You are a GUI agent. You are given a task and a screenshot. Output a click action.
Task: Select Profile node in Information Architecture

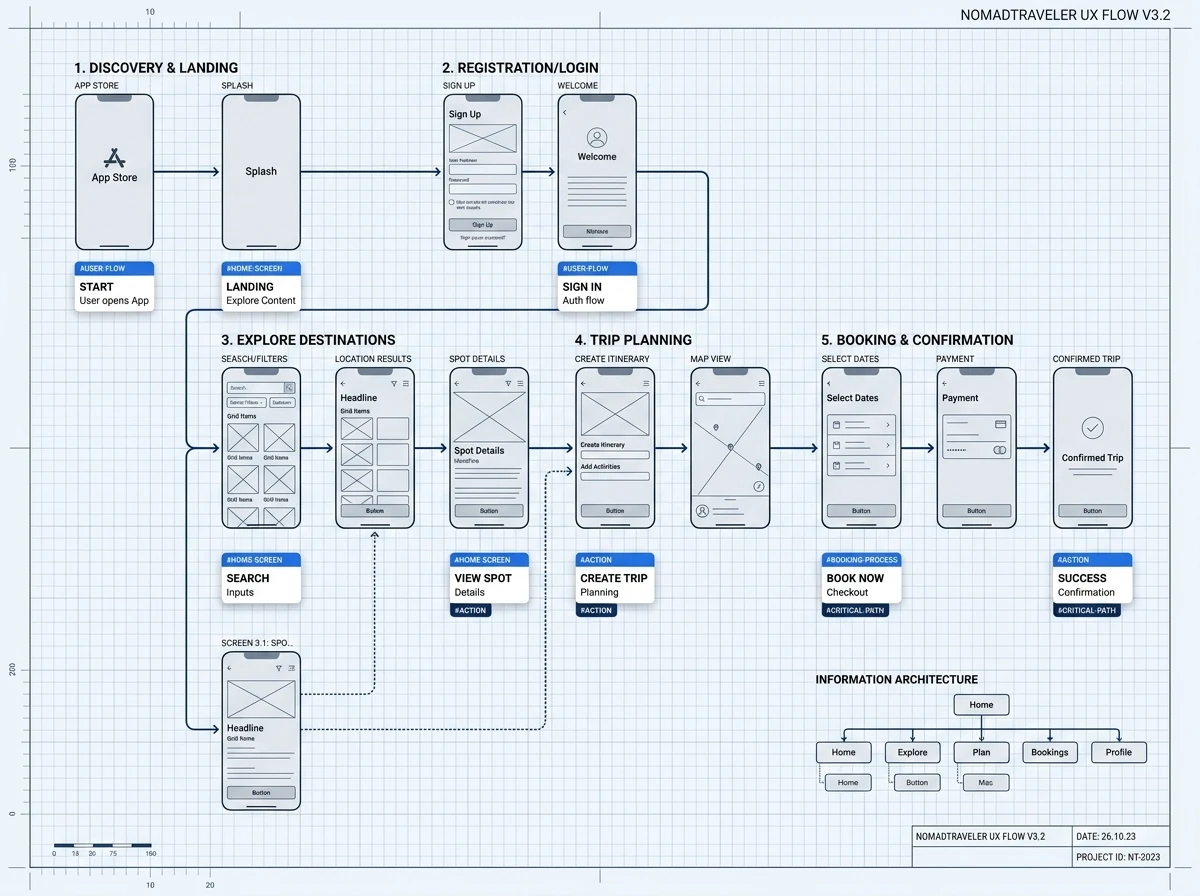pyautogui.click(x=1119, y=752)
